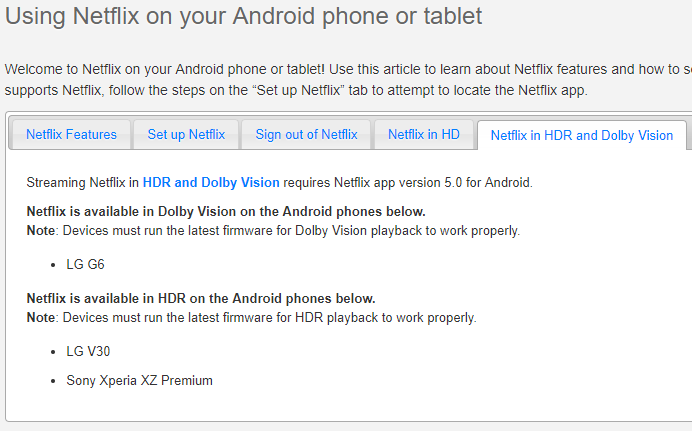Go to the Netflix in HD tab

click(x=424, y=134)
